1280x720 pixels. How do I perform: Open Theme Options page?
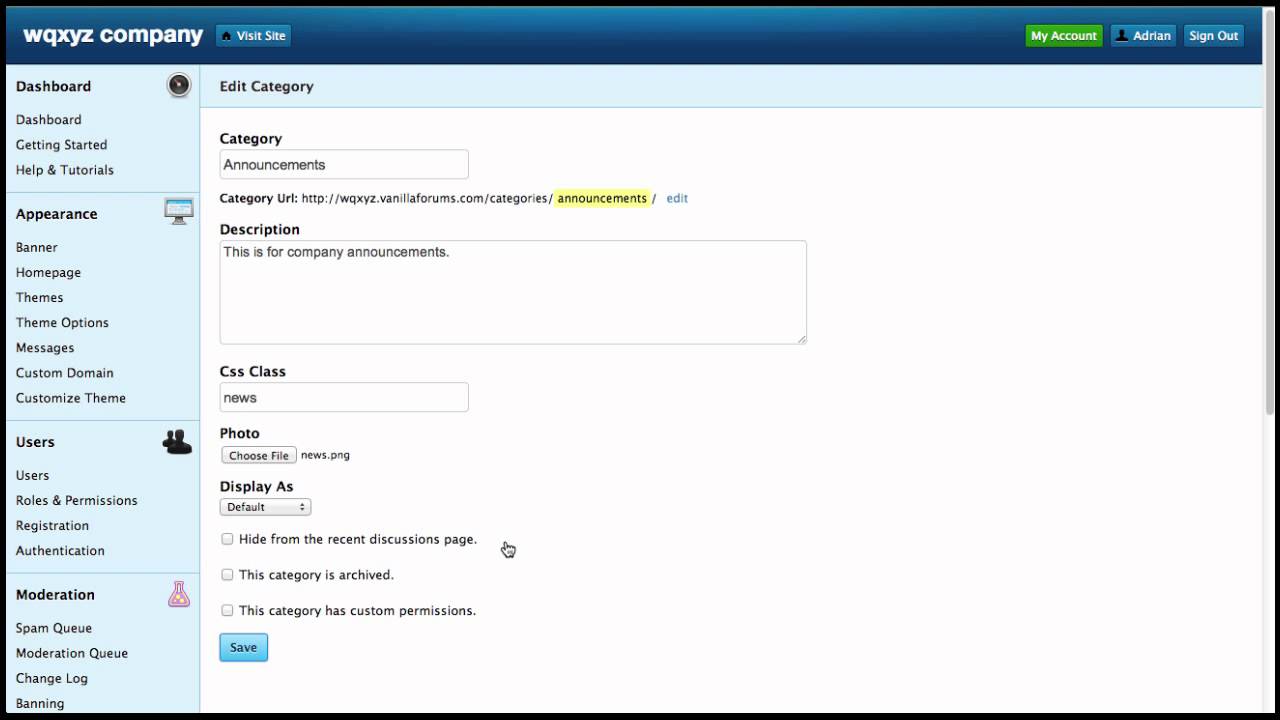[62, 322]
